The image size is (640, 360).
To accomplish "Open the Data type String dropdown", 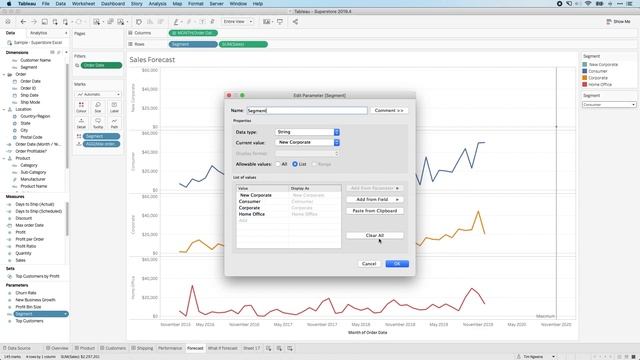I will [x=308, y=132].
